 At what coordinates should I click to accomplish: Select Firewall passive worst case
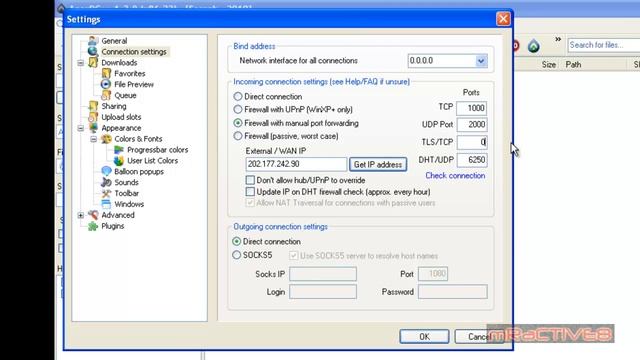point(238,136)
